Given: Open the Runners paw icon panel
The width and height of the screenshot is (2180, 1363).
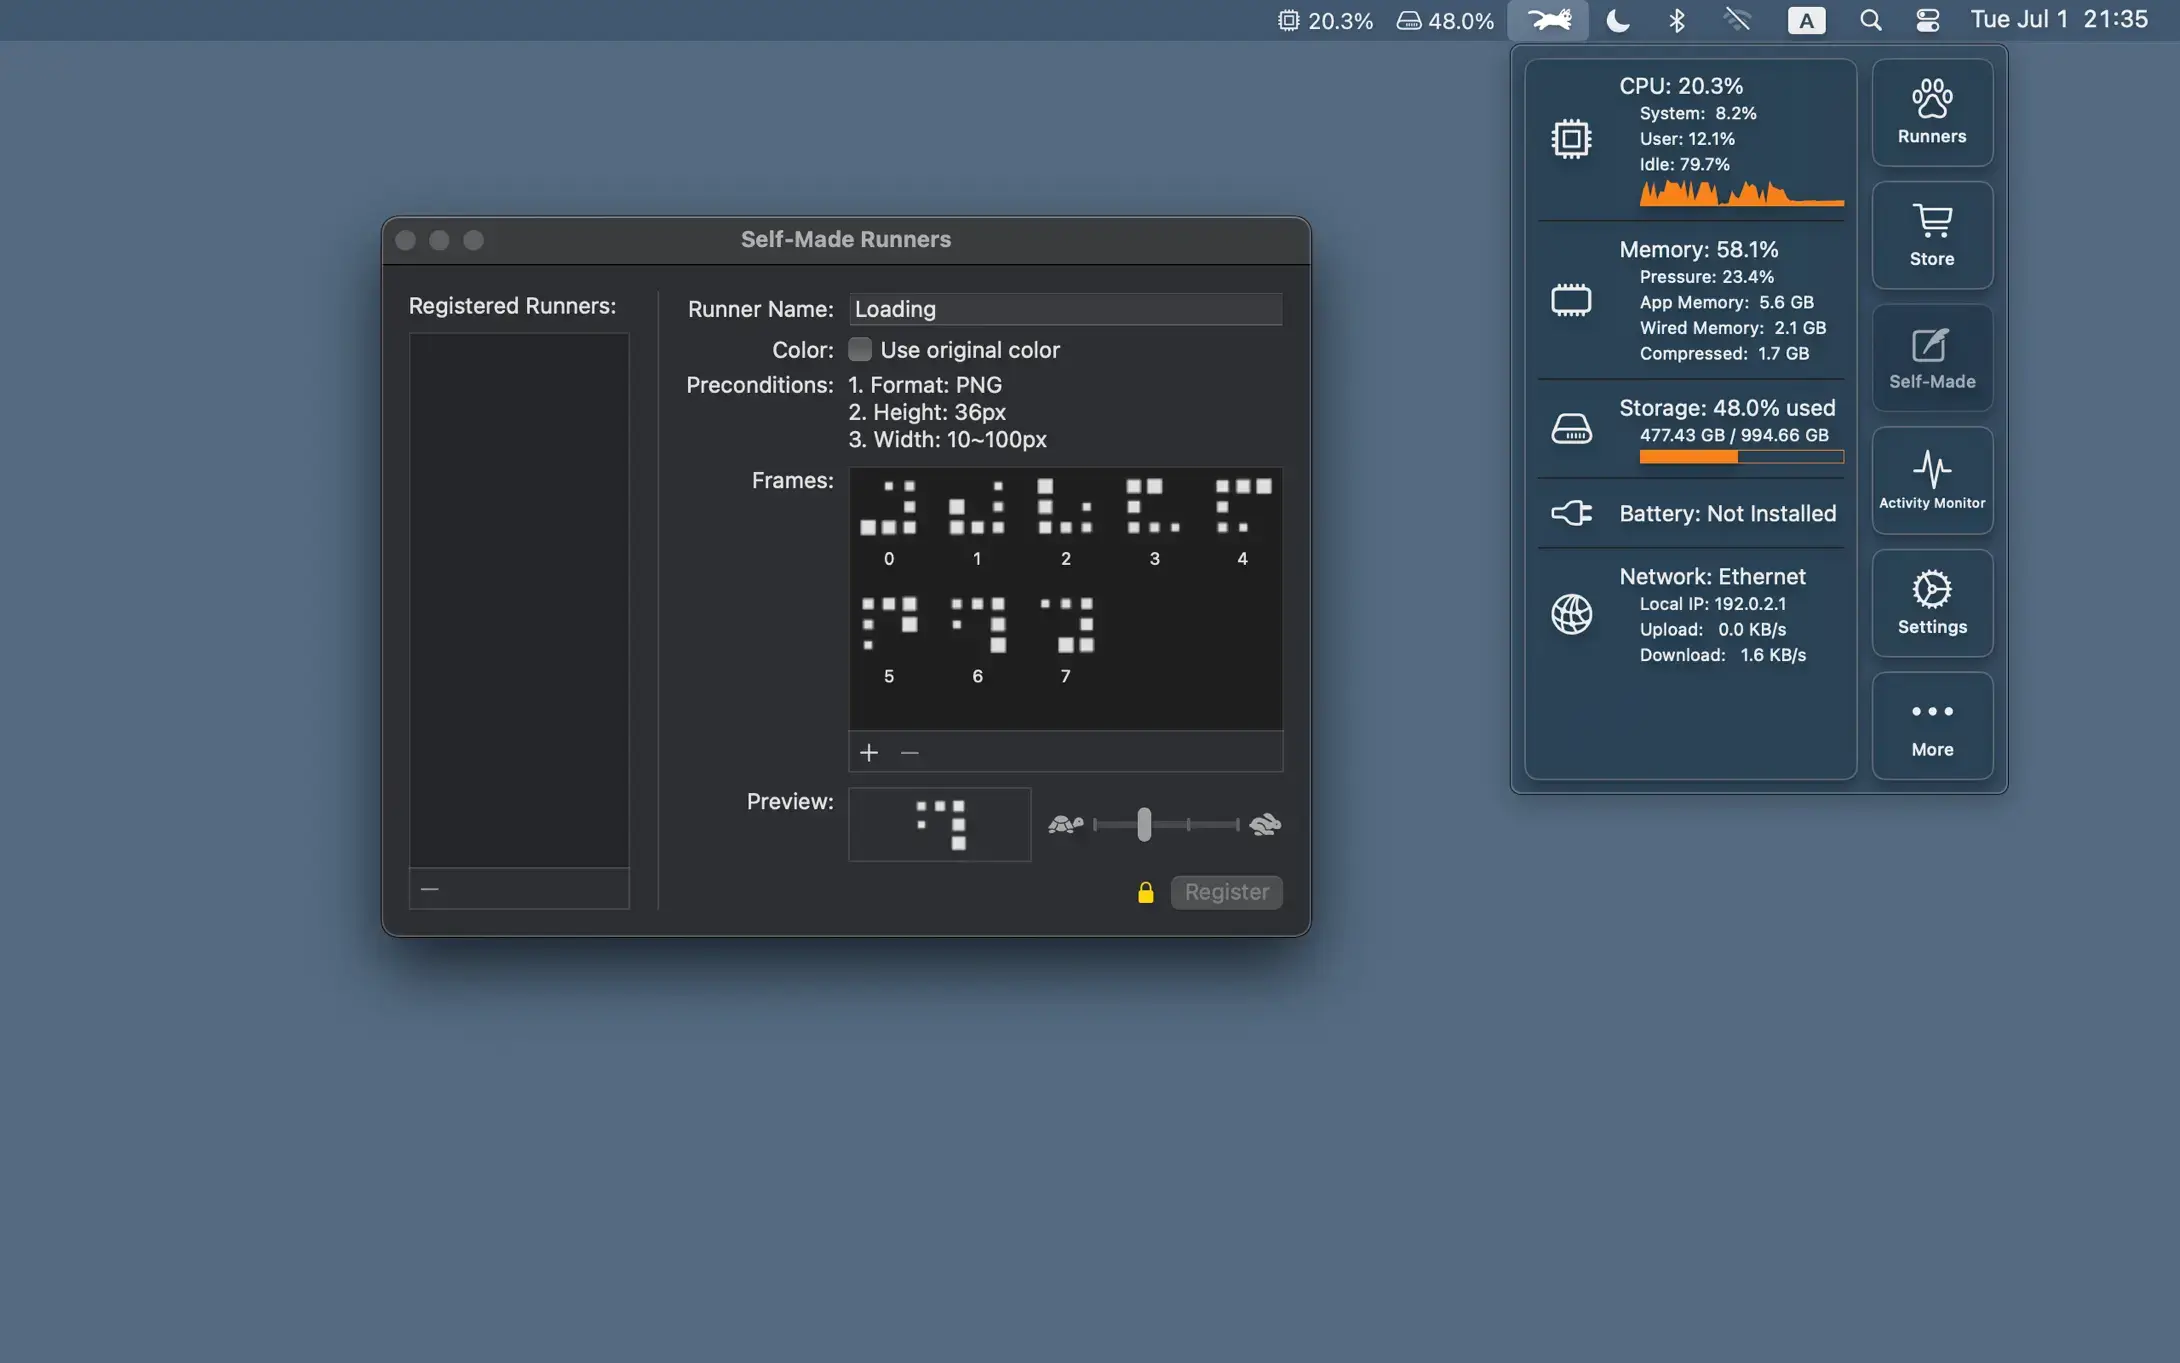Looking at the screenshot, I should pyautogui.click(x=1931, y=112).
